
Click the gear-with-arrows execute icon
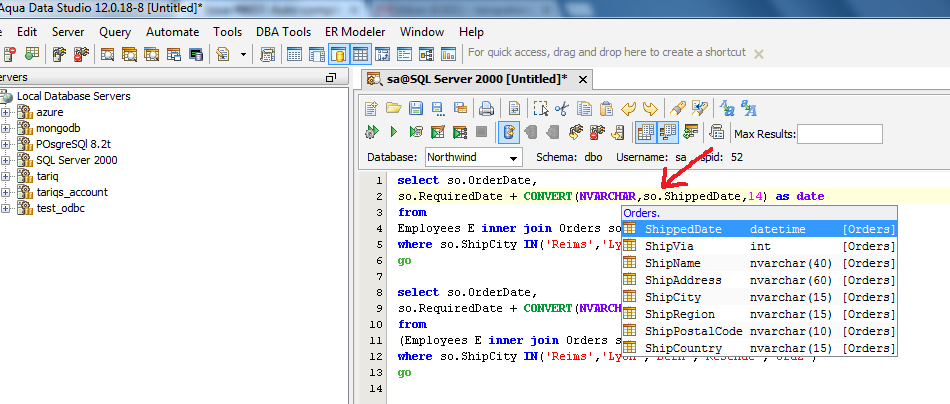click(371, 131)
